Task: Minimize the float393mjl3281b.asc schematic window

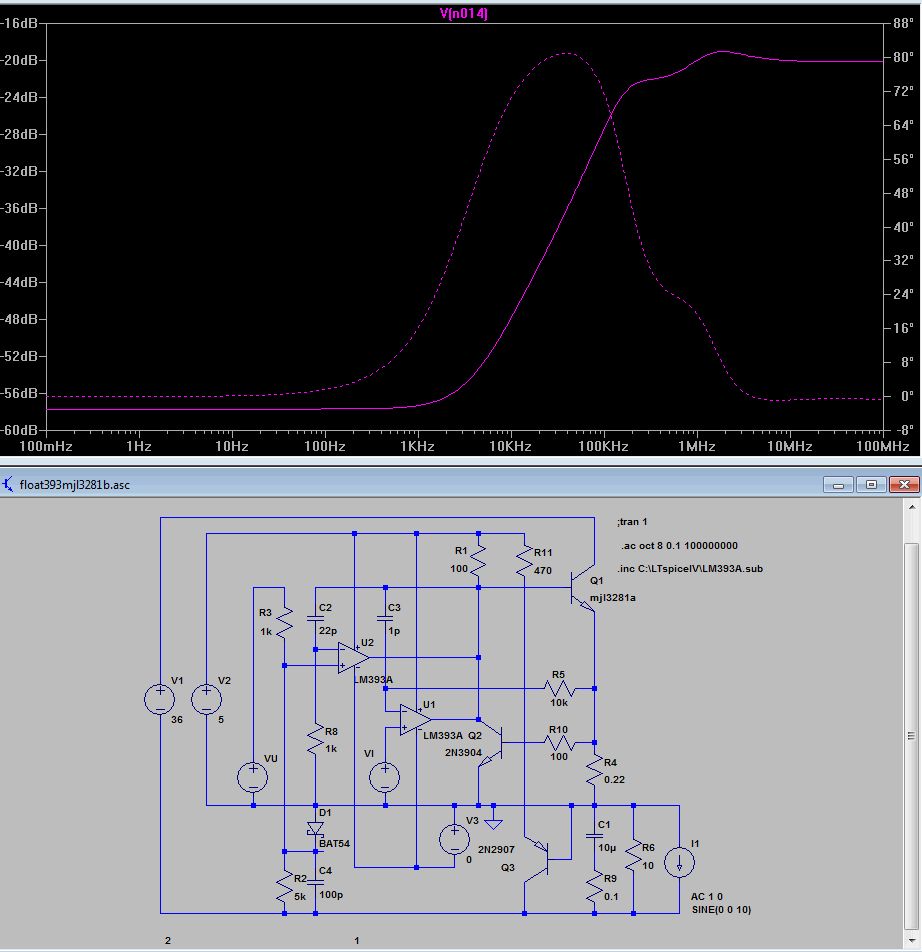Action: coord(841,485)
